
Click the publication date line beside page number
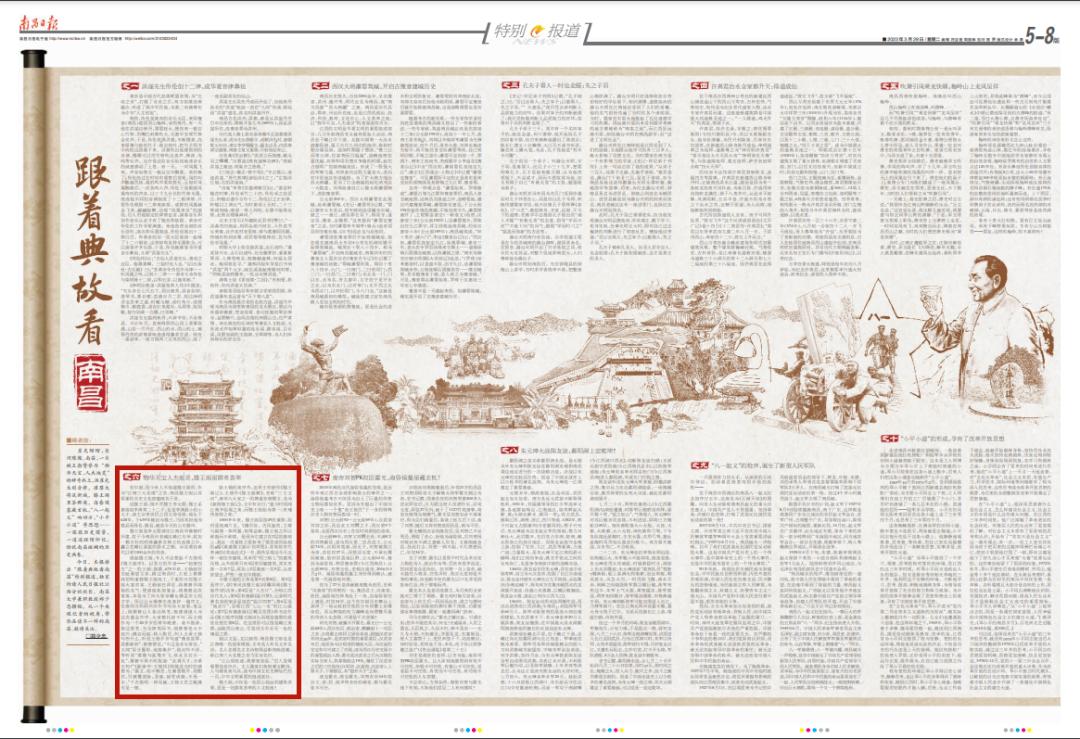[x=951, y=40]
